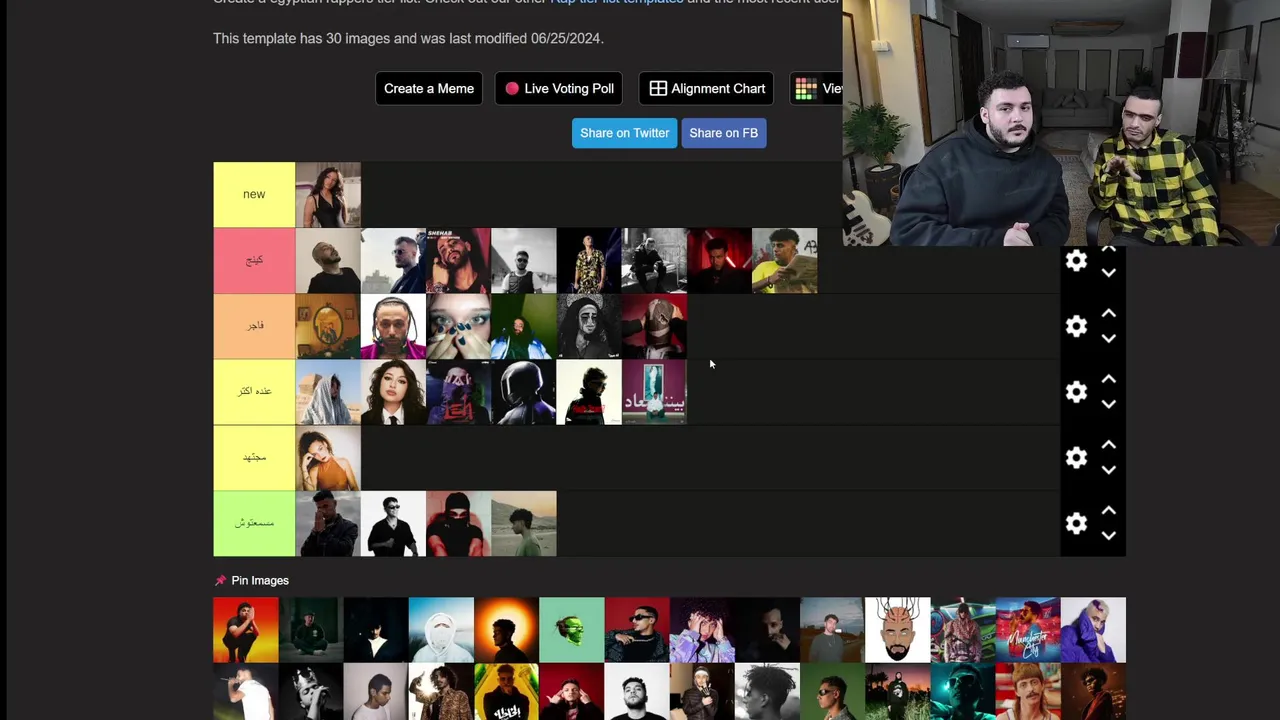Select the green مسمعتوش tier label

click(254, 523)
